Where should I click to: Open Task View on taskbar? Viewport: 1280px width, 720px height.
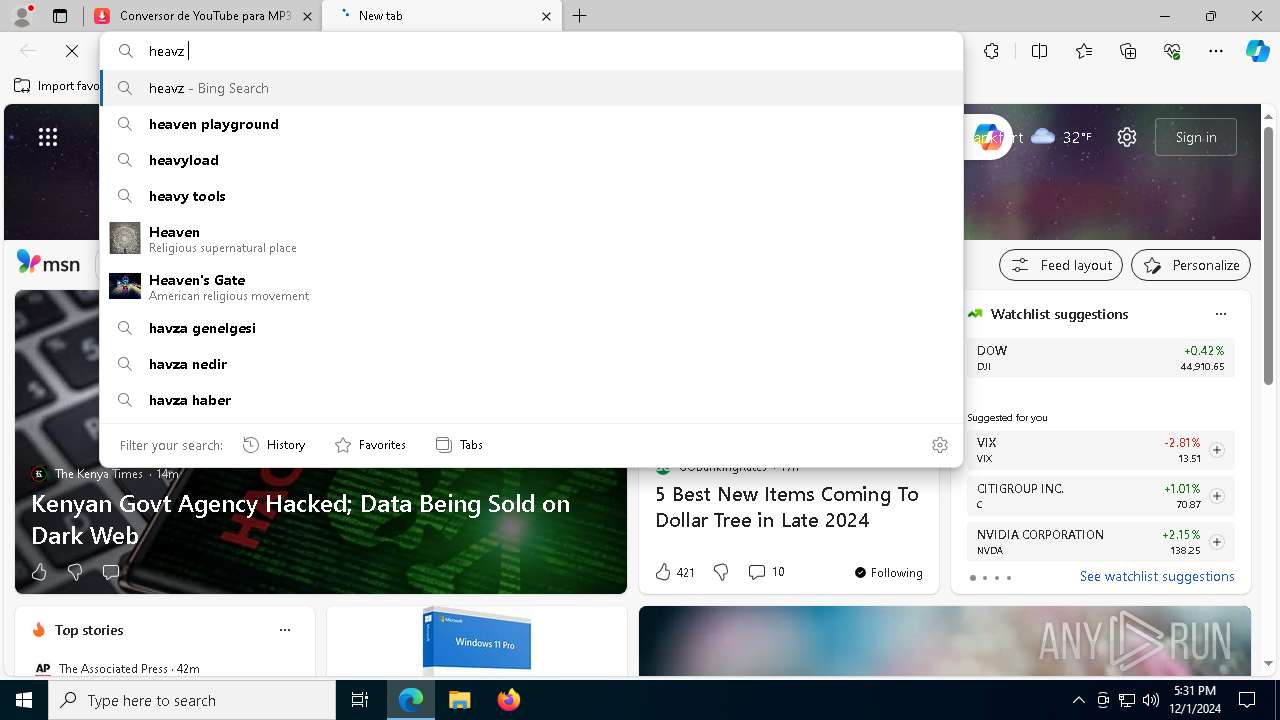click(360, 700)
